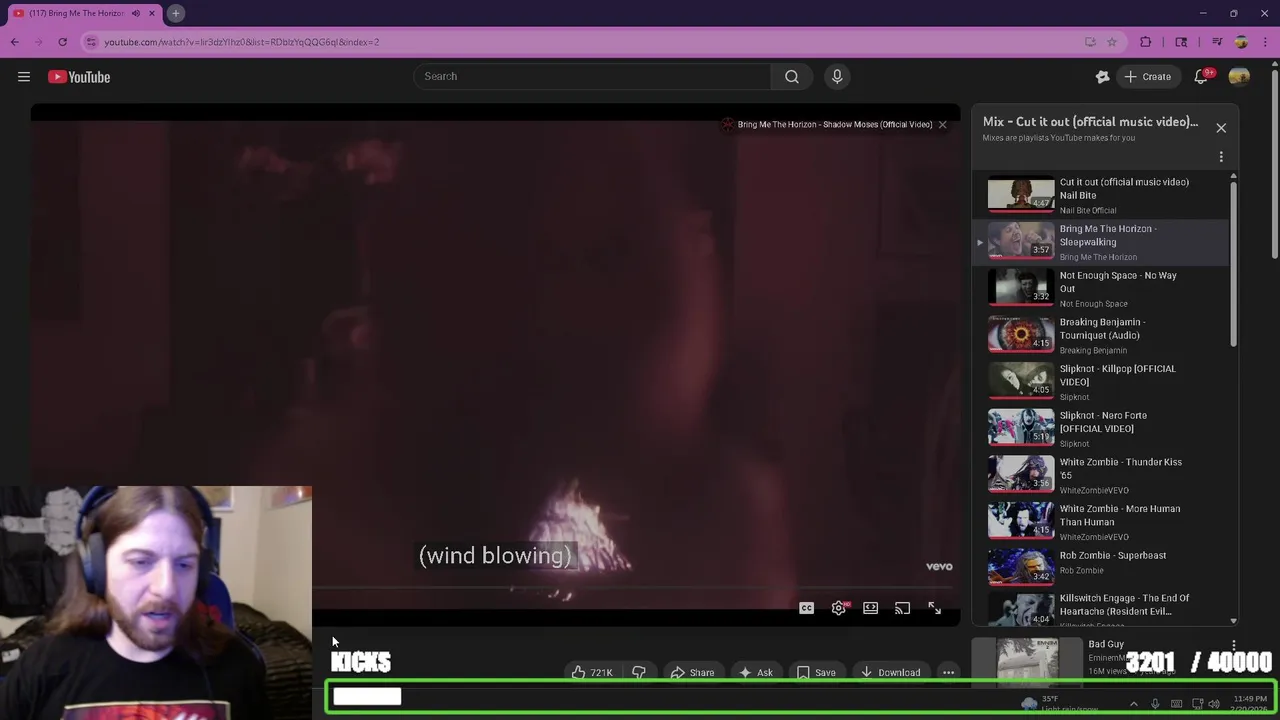
Task: Go to the YouTube home logo
Action: tap(79, 77)
